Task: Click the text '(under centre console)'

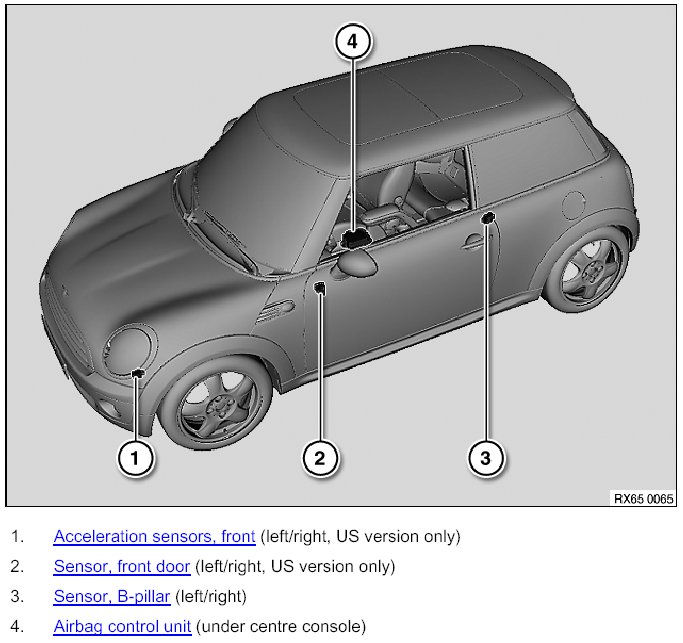Action: (281, 626)
